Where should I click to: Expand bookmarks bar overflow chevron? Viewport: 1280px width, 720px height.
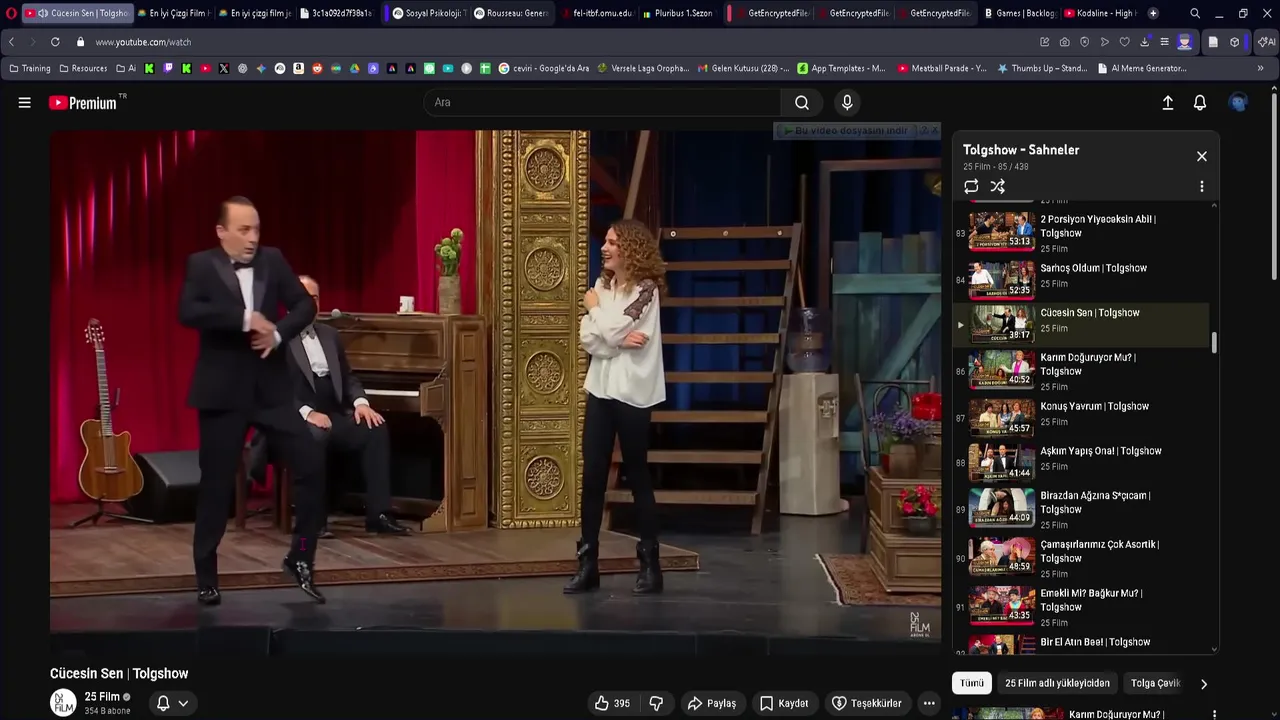(x=1261, y=68)
